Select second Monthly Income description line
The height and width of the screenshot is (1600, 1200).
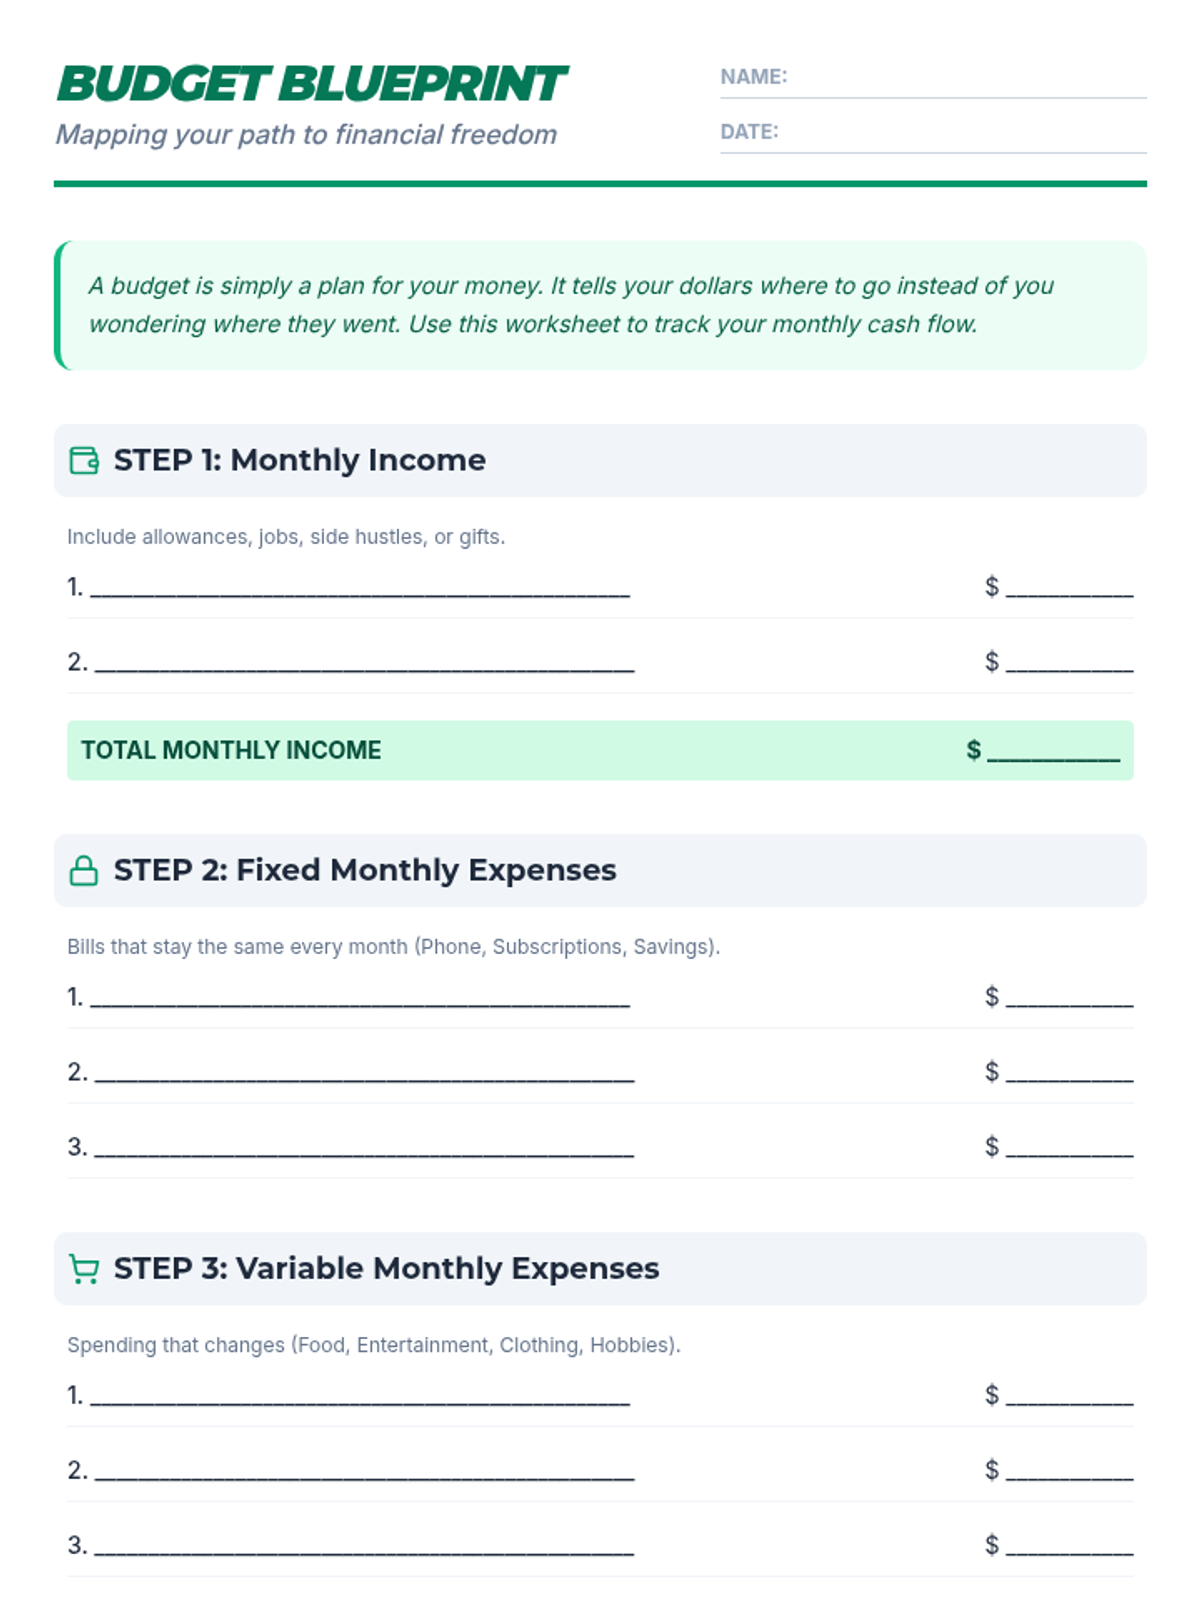364,663
